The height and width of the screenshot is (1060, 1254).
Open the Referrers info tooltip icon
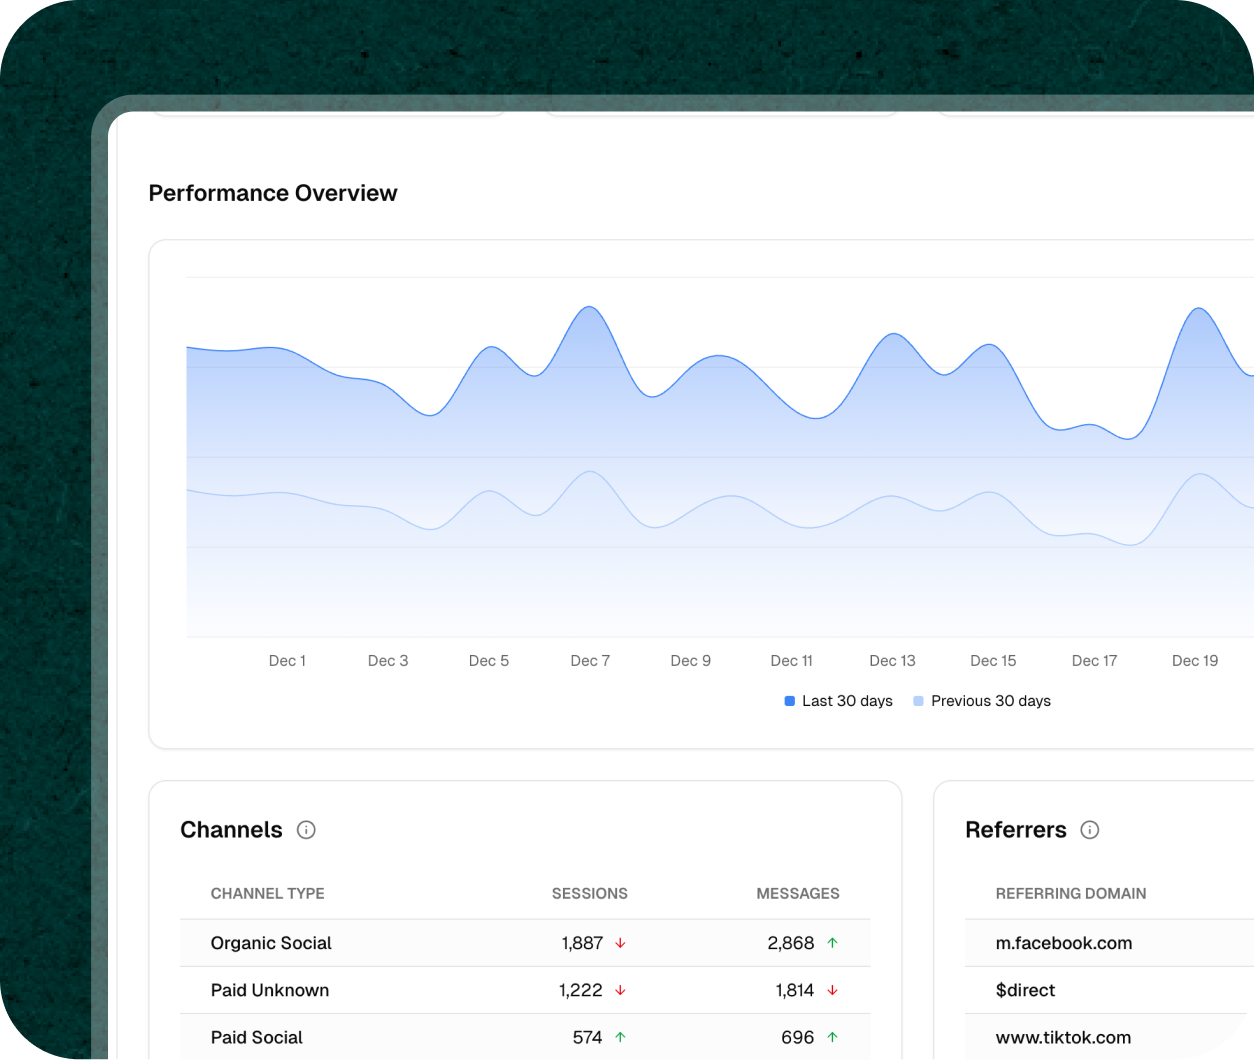tap(1091, 830)
